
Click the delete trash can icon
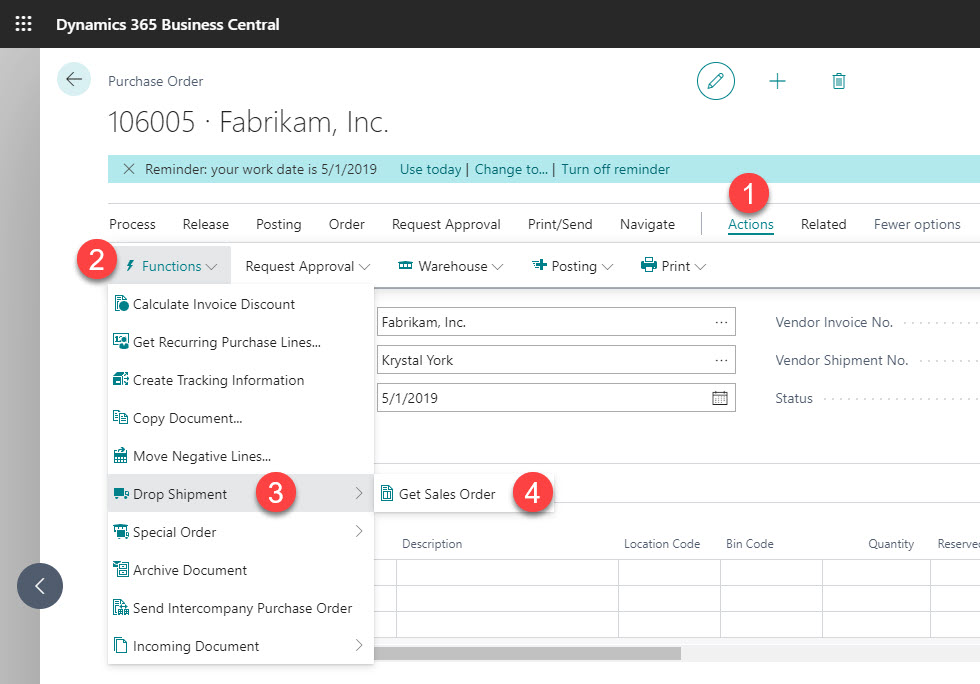(839, 81)
